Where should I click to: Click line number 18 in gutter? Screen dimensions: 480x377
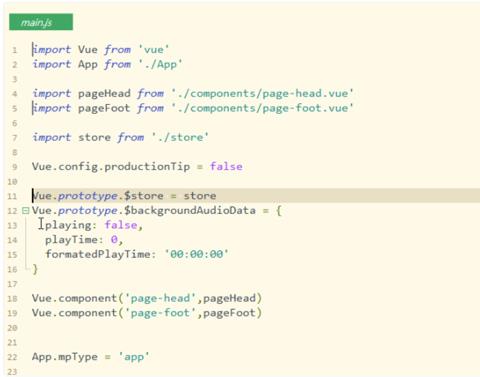point(12,298)
